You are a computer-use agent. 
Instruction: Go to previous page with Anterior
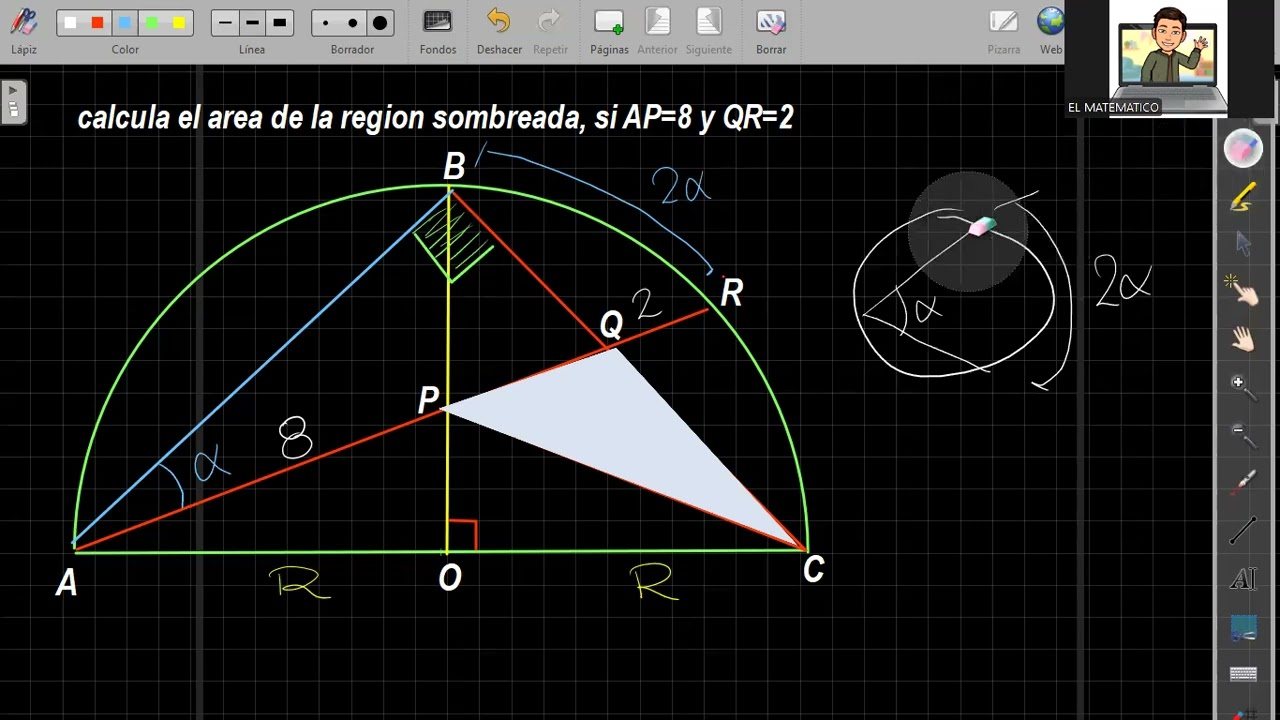[x=657, y=22]
